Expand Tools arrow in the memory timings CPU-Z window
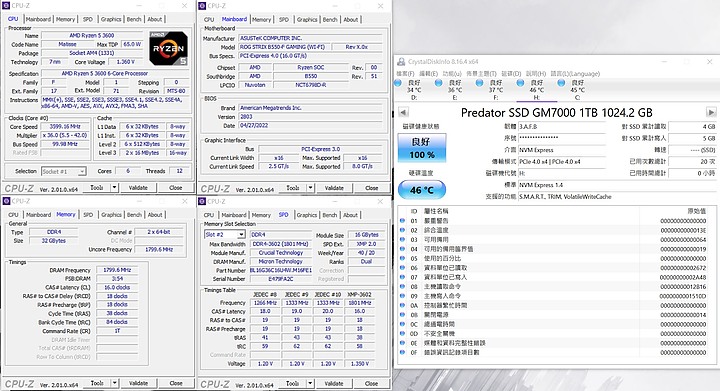The width and height of the screenshot is (720, 391). coord(114,383)
